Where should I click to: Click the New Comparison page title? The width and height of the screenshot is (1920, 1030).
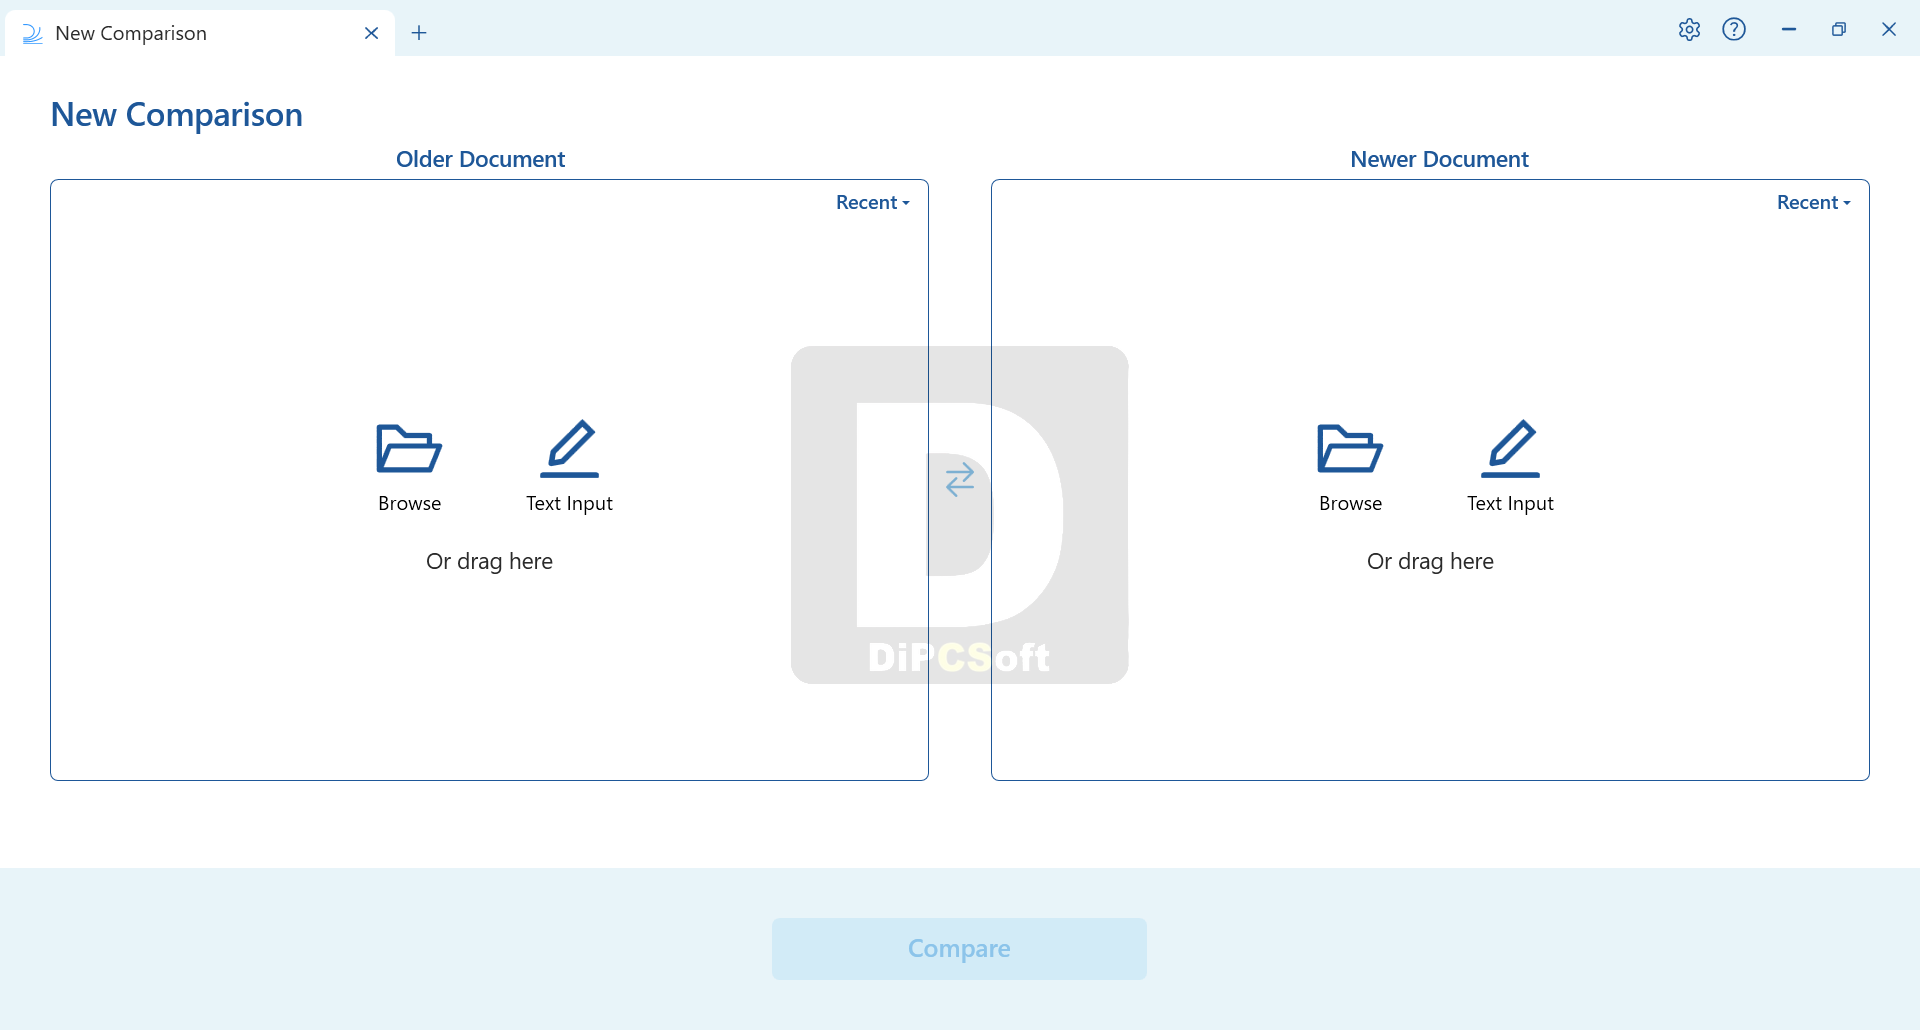tap(177, 115)
